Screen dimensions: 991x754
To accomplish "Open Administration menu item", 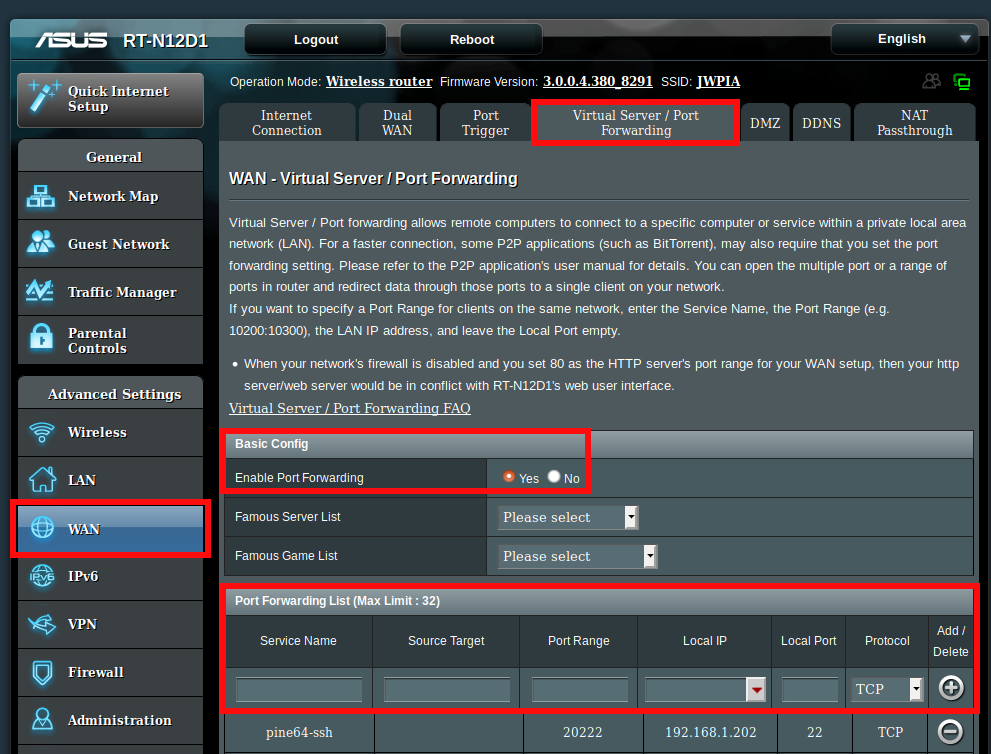I will tap(111, 721).
